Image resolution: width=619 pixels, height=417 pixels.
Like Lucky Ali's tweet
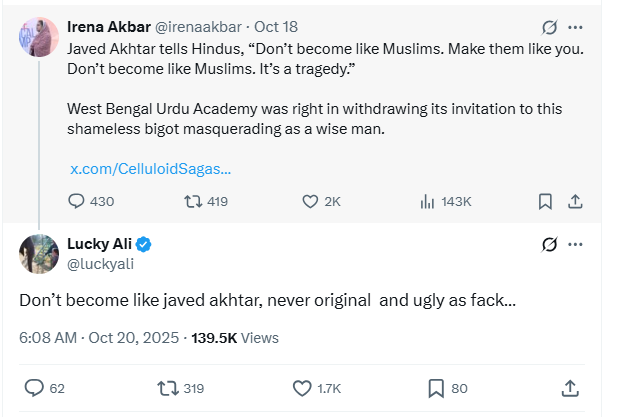click(x=303, y=387)
